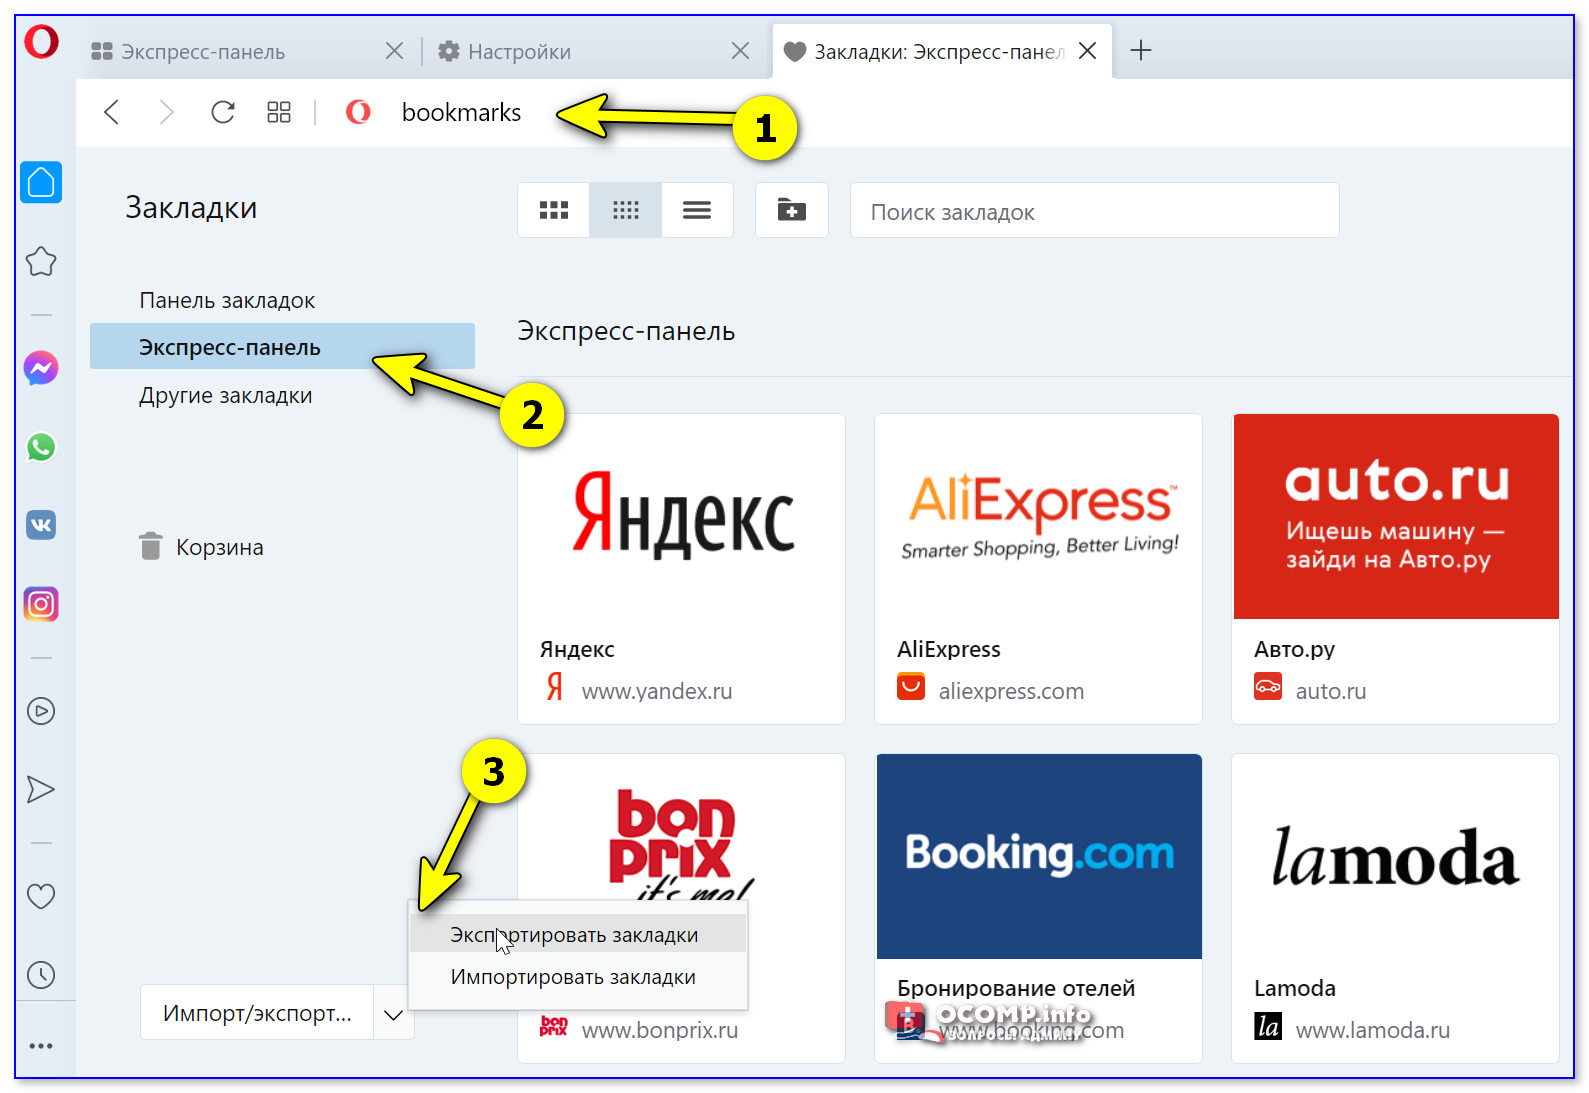
Task: Click the www.yandex.ru link text
Action: [x=657, y=691]
